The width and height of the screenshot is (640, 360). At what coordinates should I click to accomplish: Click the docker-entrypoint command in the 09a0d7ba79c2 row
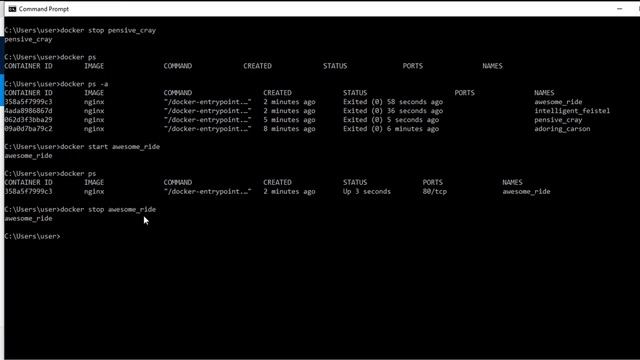207,129
